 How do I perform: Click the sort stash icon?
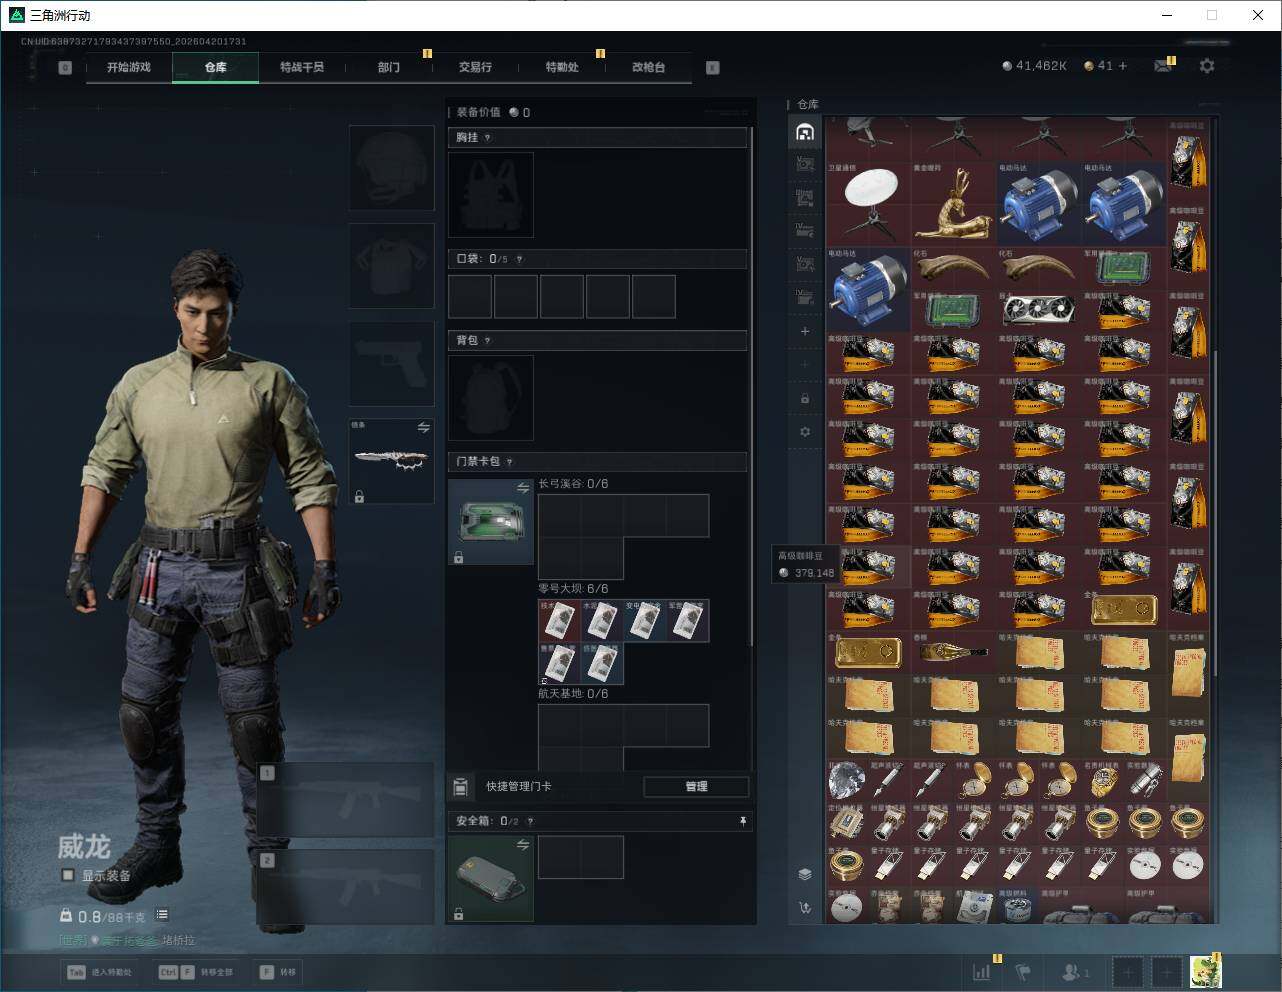tap(805, 908)
